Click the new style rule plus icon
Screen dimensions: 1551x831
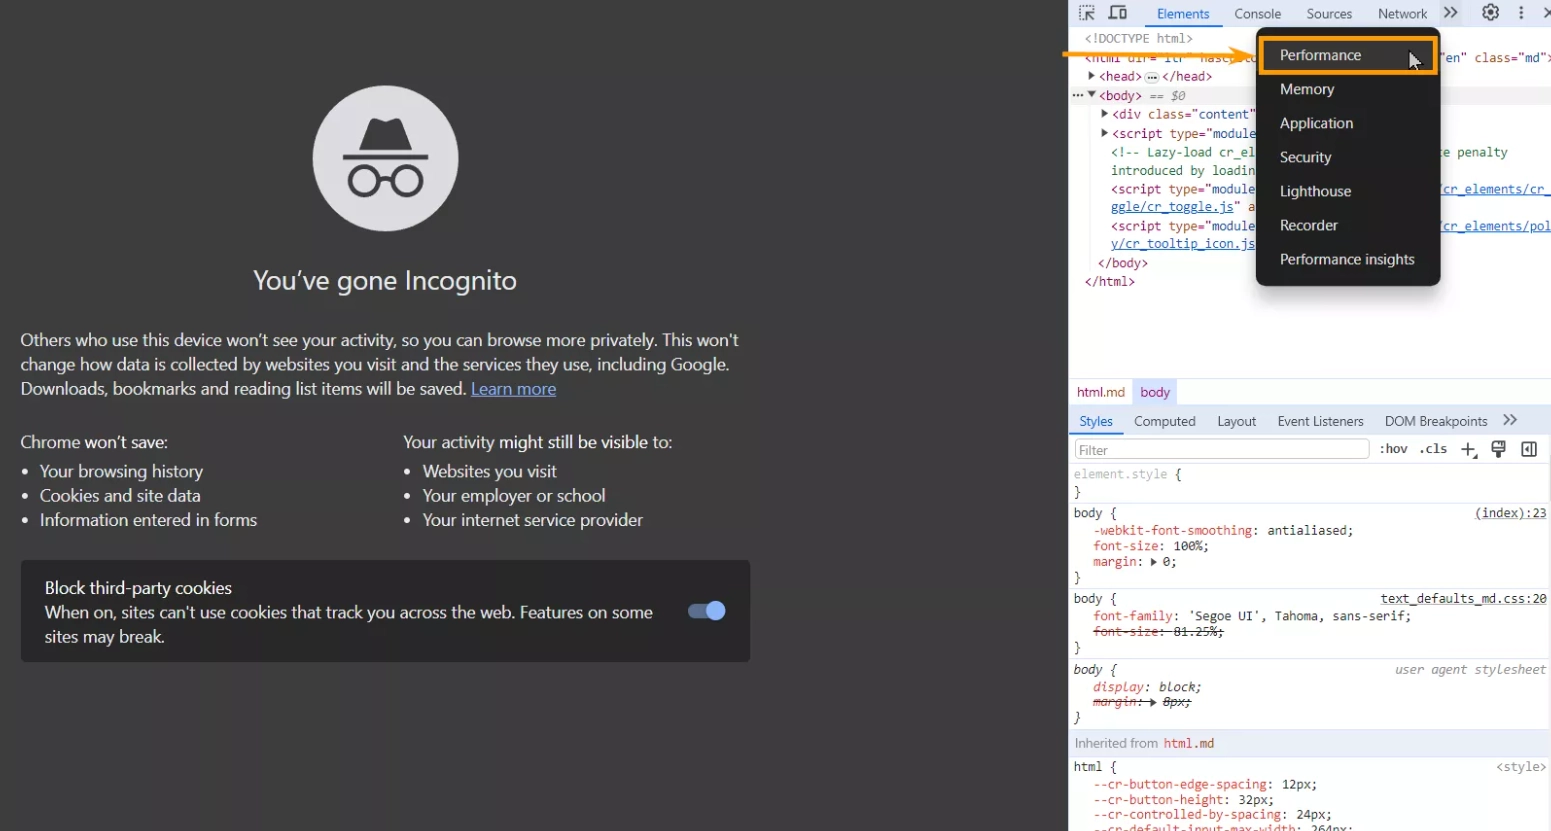pyautogui.click(x=1468, y=450)
